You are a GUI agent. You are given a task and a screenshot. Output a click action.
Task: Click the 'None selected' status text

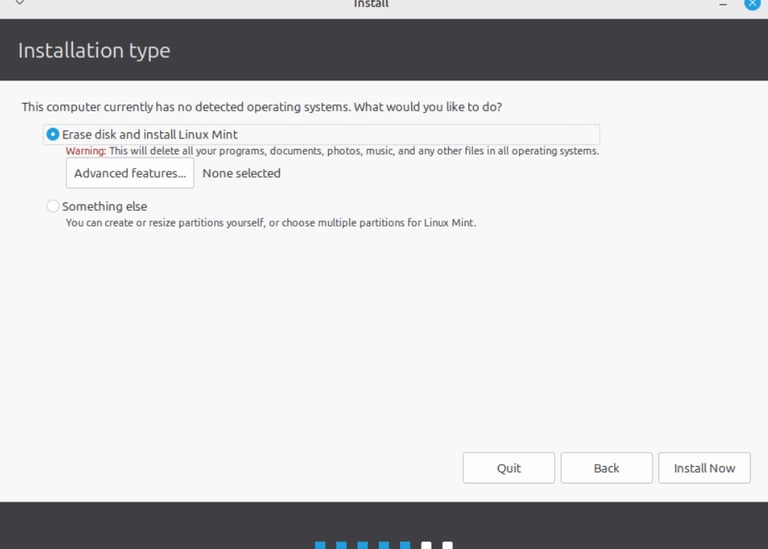click(241, 173)
